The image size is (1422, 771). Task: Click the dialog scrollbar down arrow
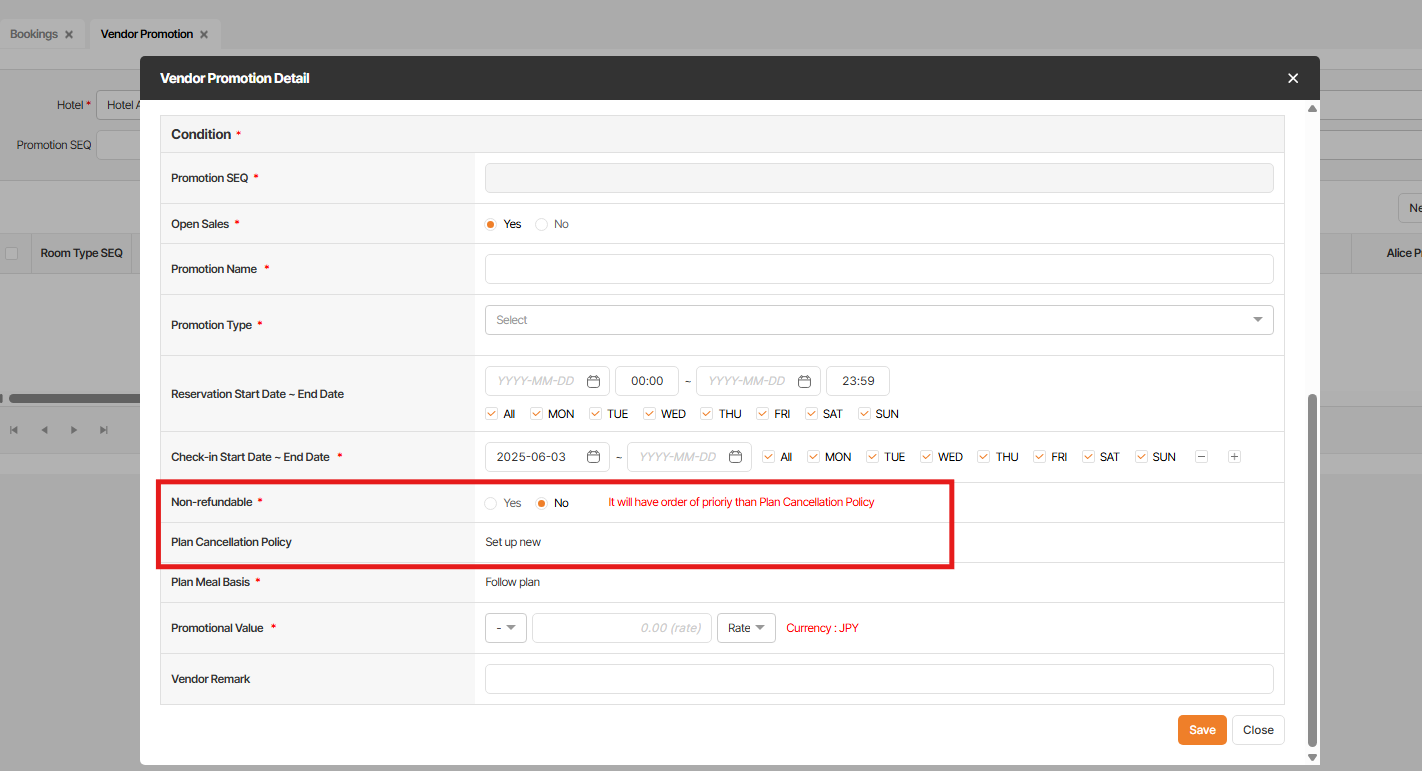tap(1312, 757)
